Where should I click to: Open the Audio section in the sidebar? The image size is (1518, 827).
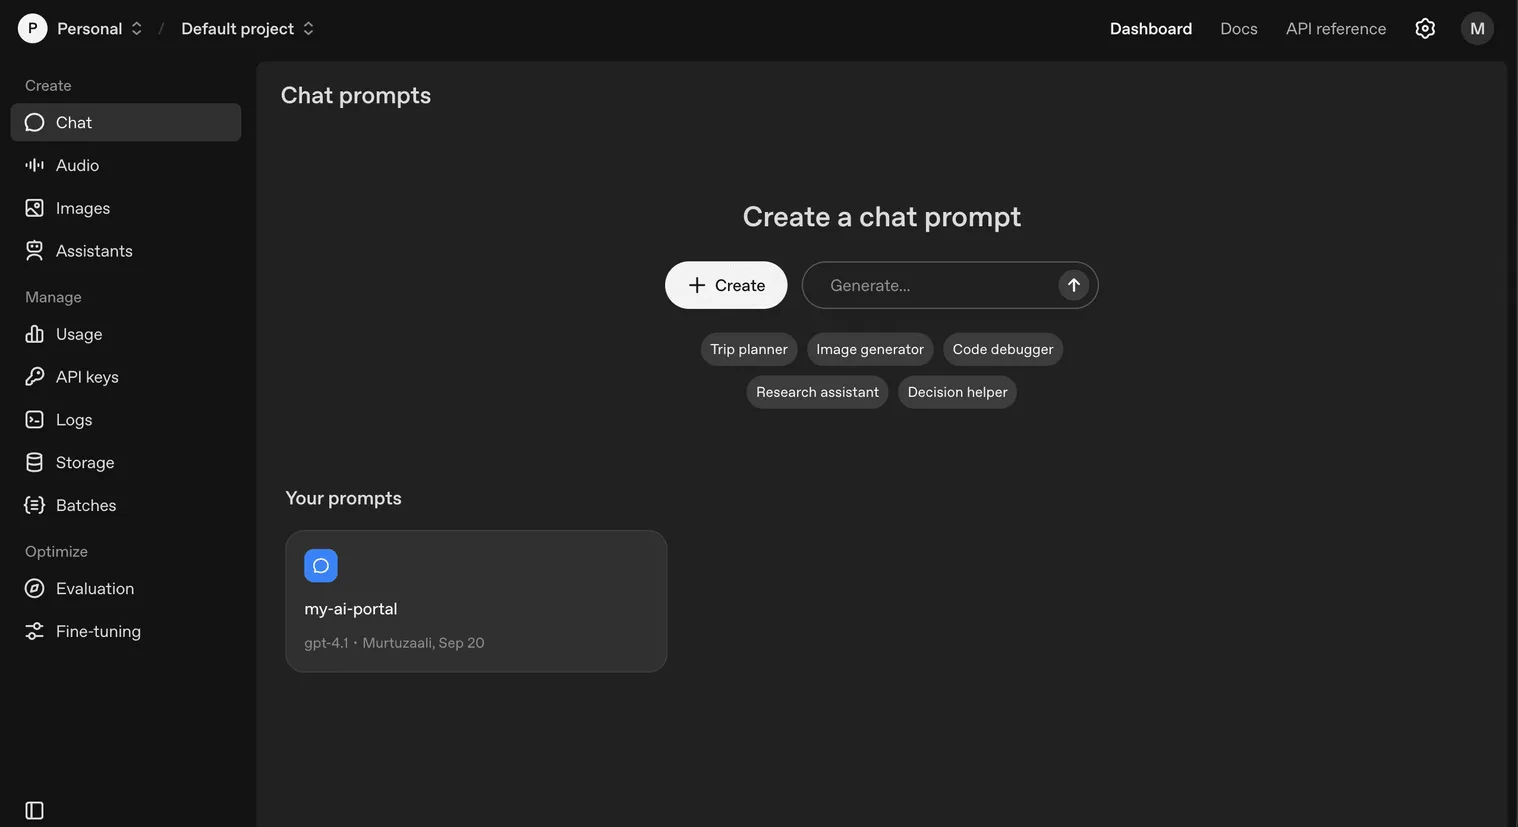(x=77, y=165)
